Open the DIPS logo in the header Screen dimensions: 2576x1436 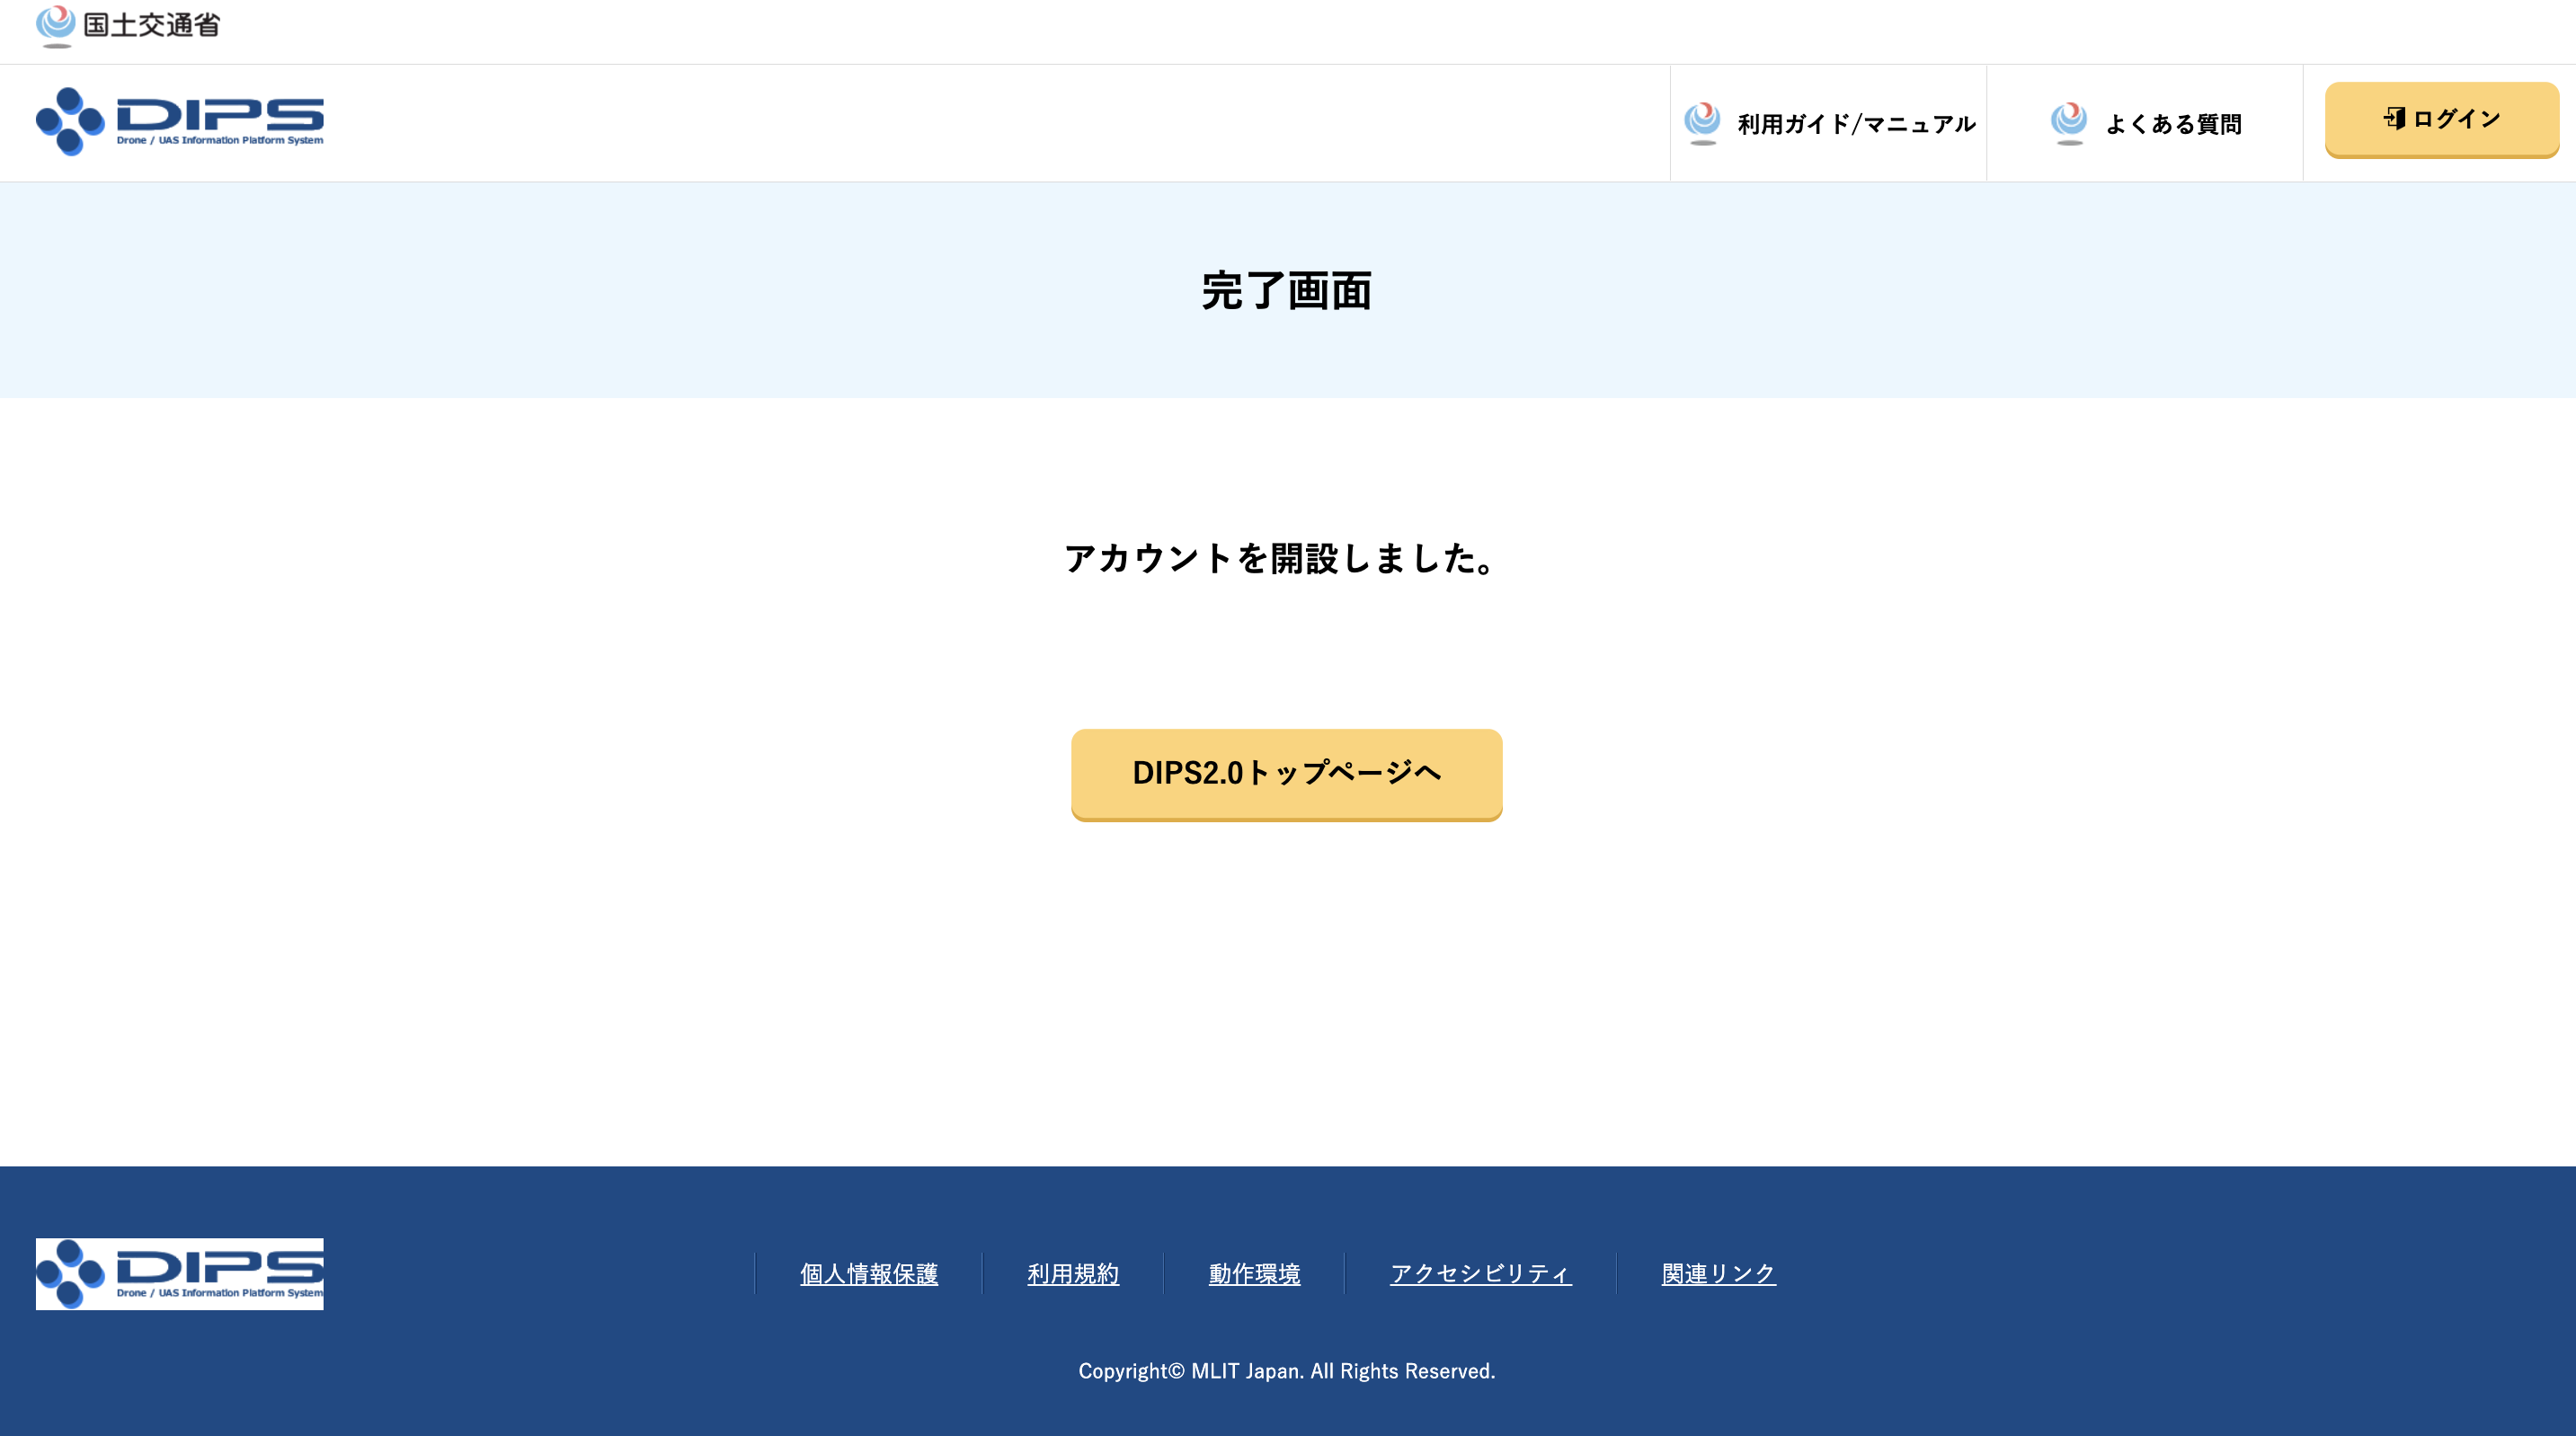pyautogui.click(x=180, y=122)
